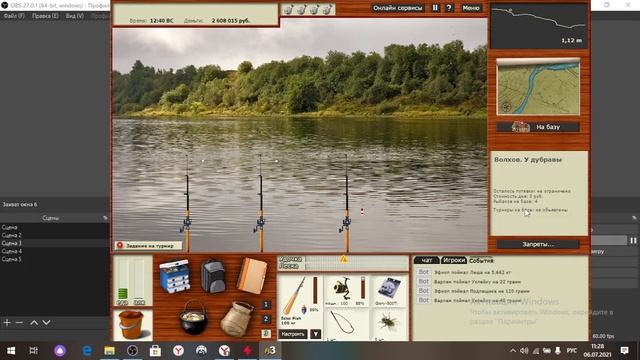Click the taskbar clock 11:28
640x360 pixels.
click(598, 346)
